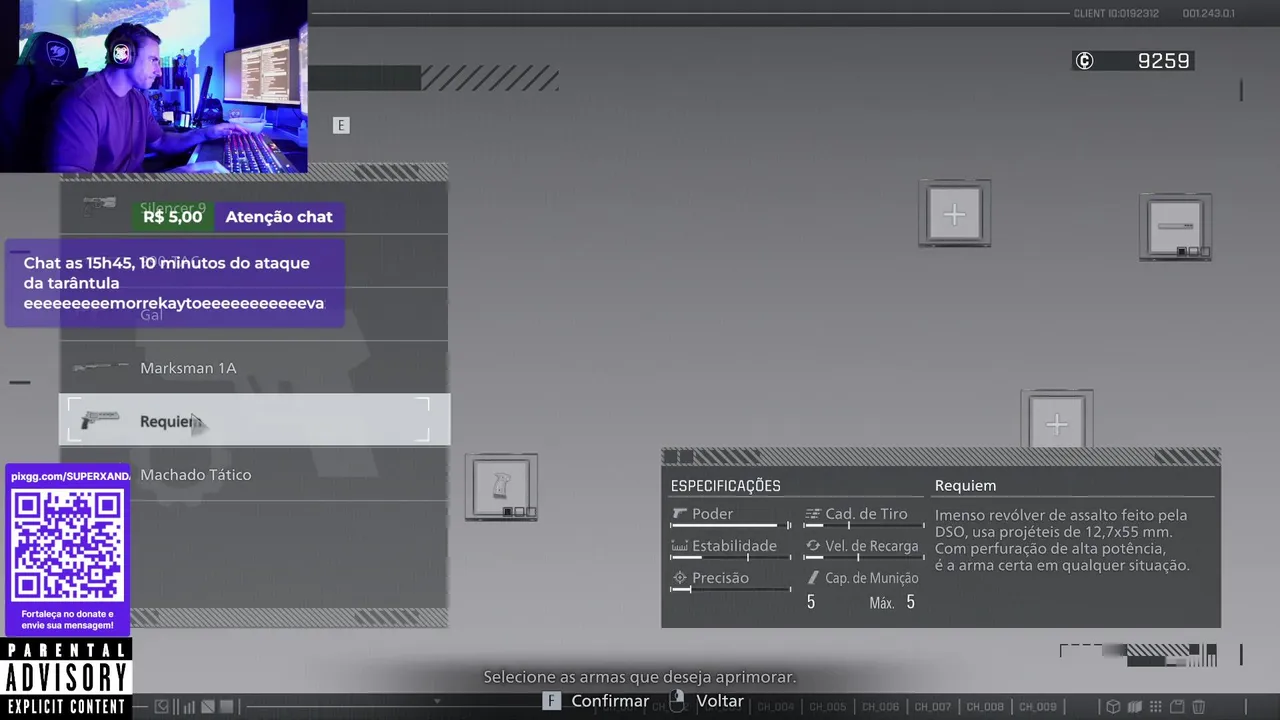This screenshot has width=1280, height=720.
Task: Click the Vel. de Recarga bar
Action: (x=863, y=557)
